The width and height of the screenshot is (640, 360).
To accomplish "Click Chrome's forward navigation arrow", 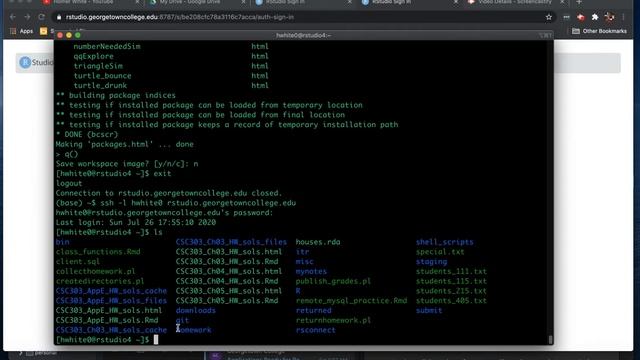I will tap(27, 17).
